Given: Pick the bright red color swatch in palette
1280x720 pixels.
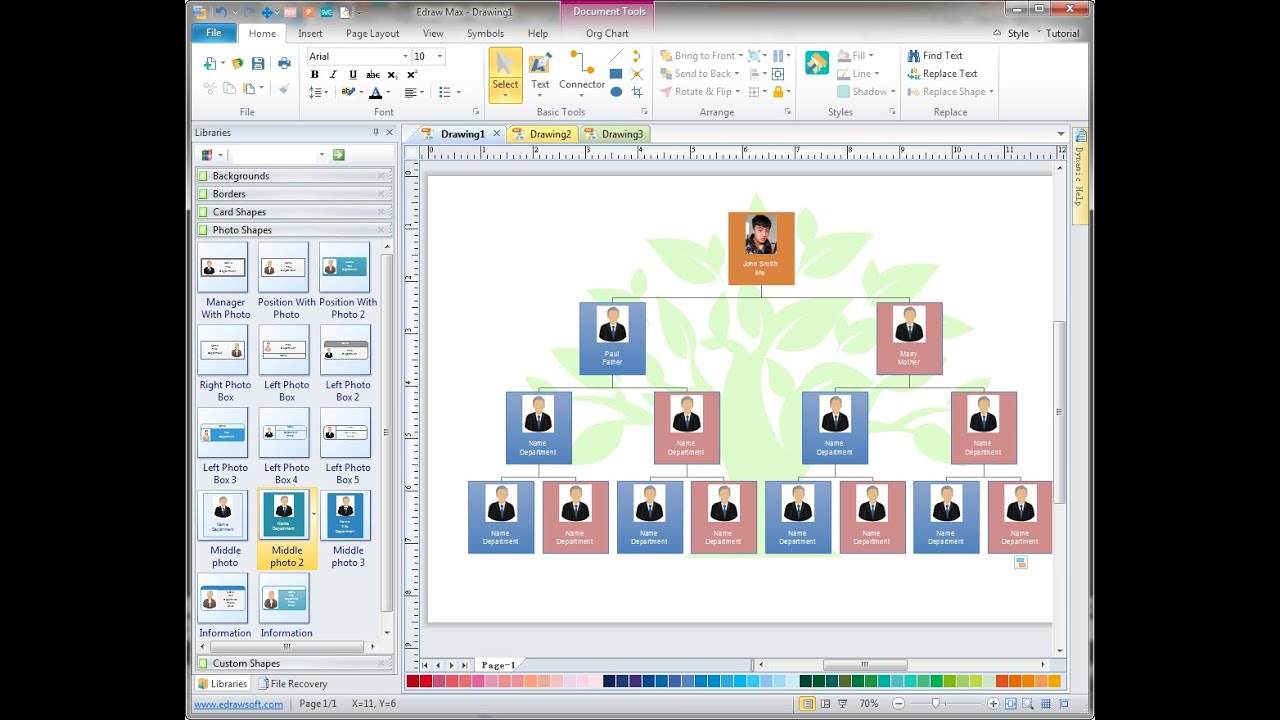Looking at the screenshot, I should tap(425, 681).
